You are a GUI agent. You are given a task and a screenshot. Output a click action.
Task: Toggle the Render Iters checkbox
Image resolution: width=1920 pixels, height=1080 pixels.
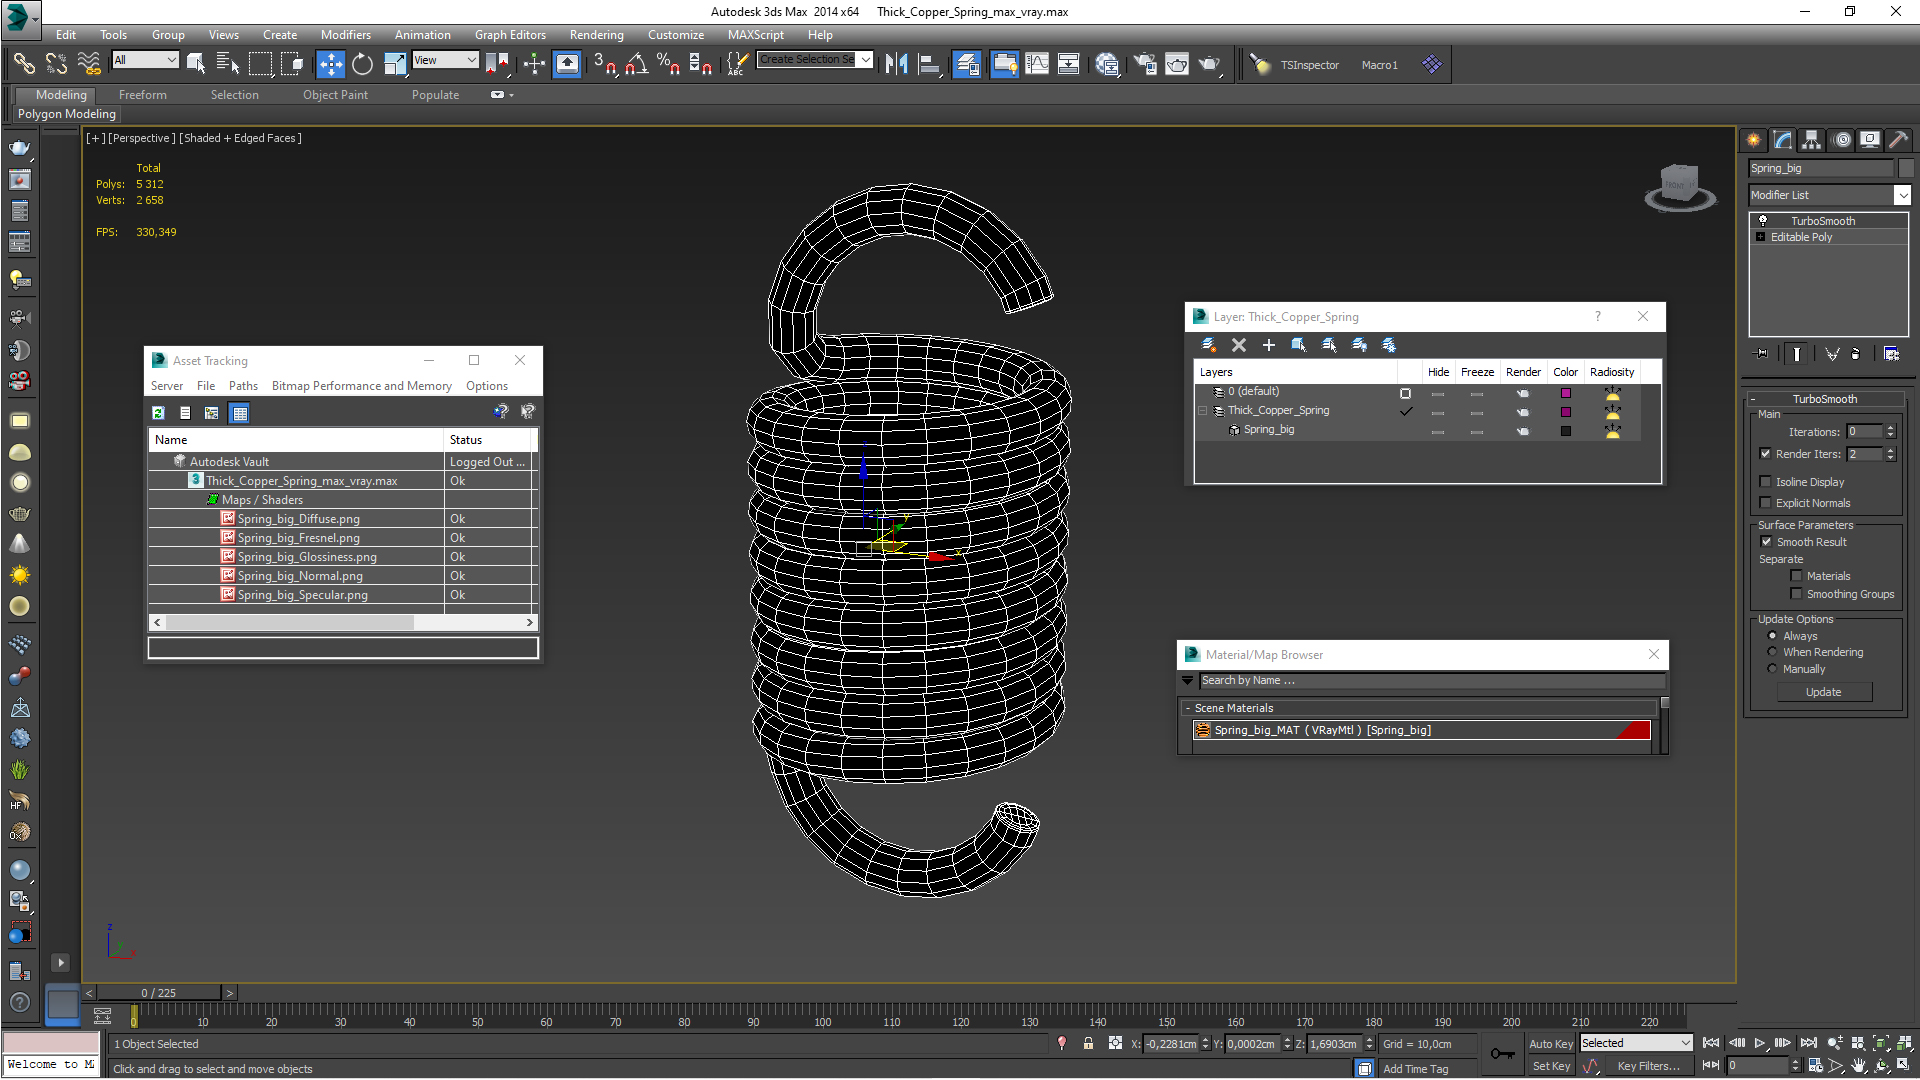pos(1766,454)
